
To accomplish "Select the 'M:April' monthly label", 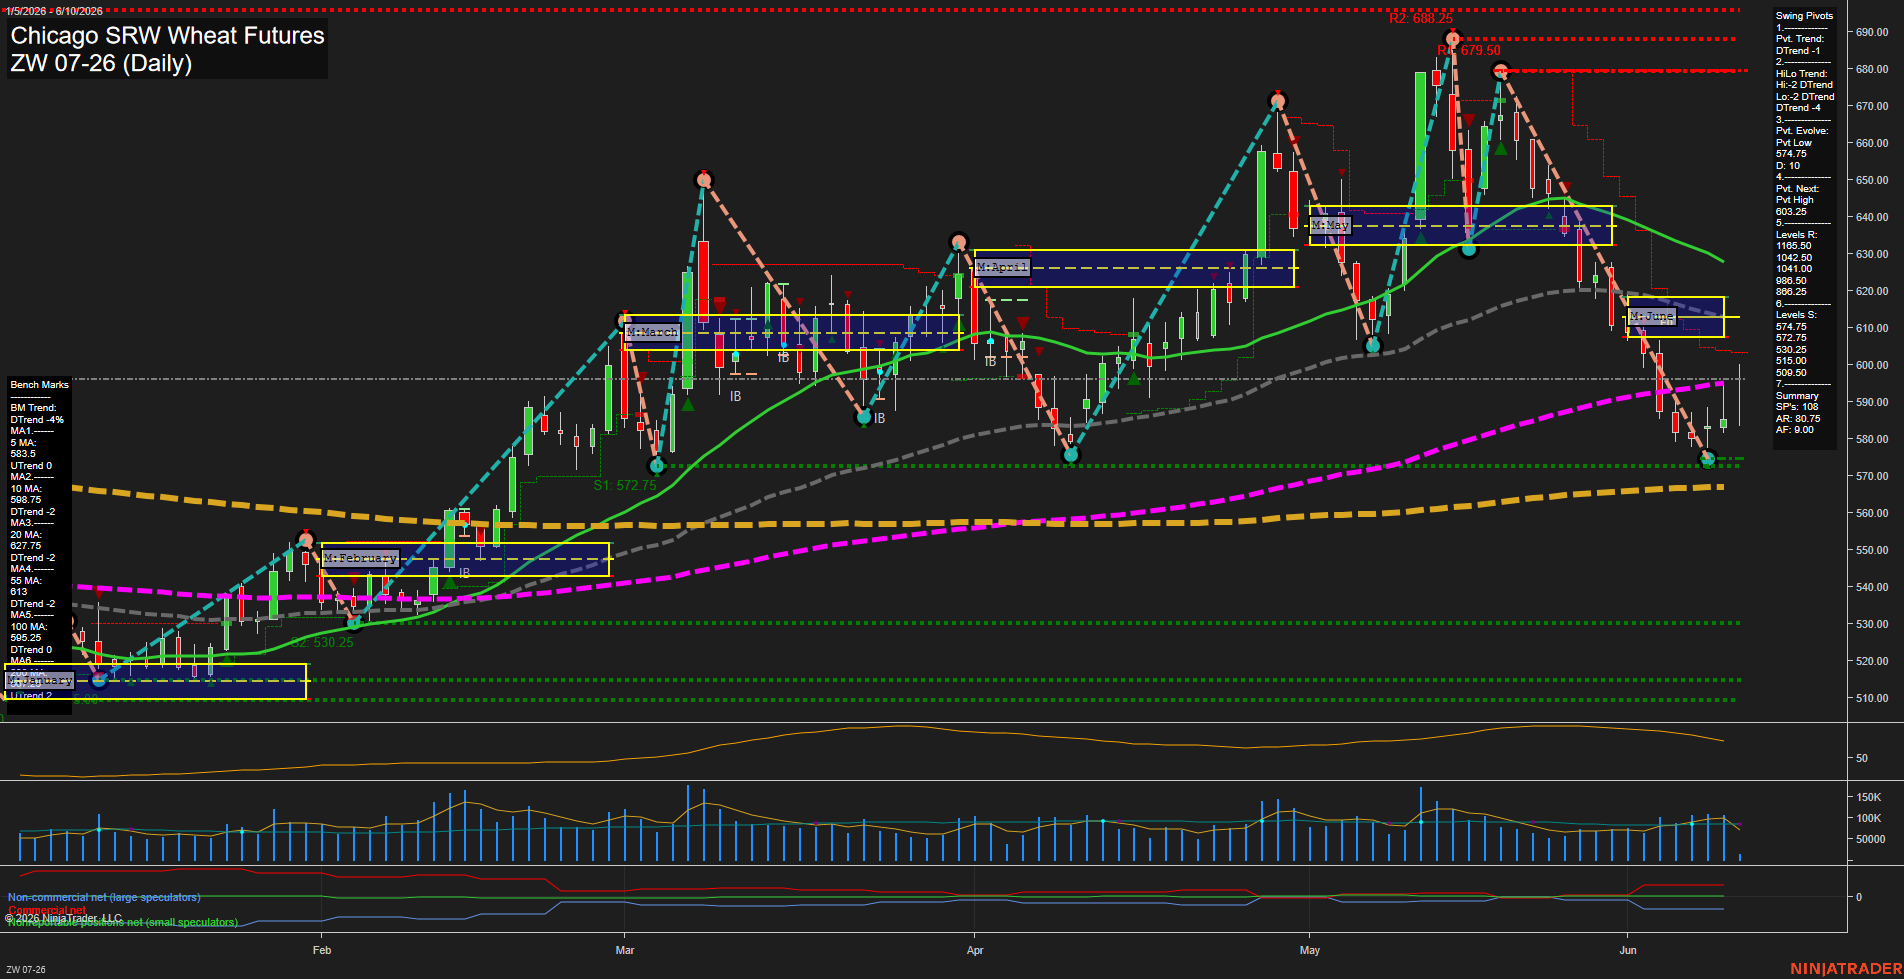I will (x=1002, y=267).
